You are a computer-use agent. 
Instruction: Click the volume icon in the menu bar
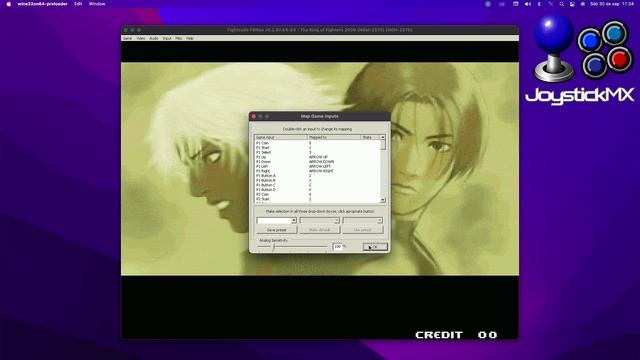tap(527, 4)
